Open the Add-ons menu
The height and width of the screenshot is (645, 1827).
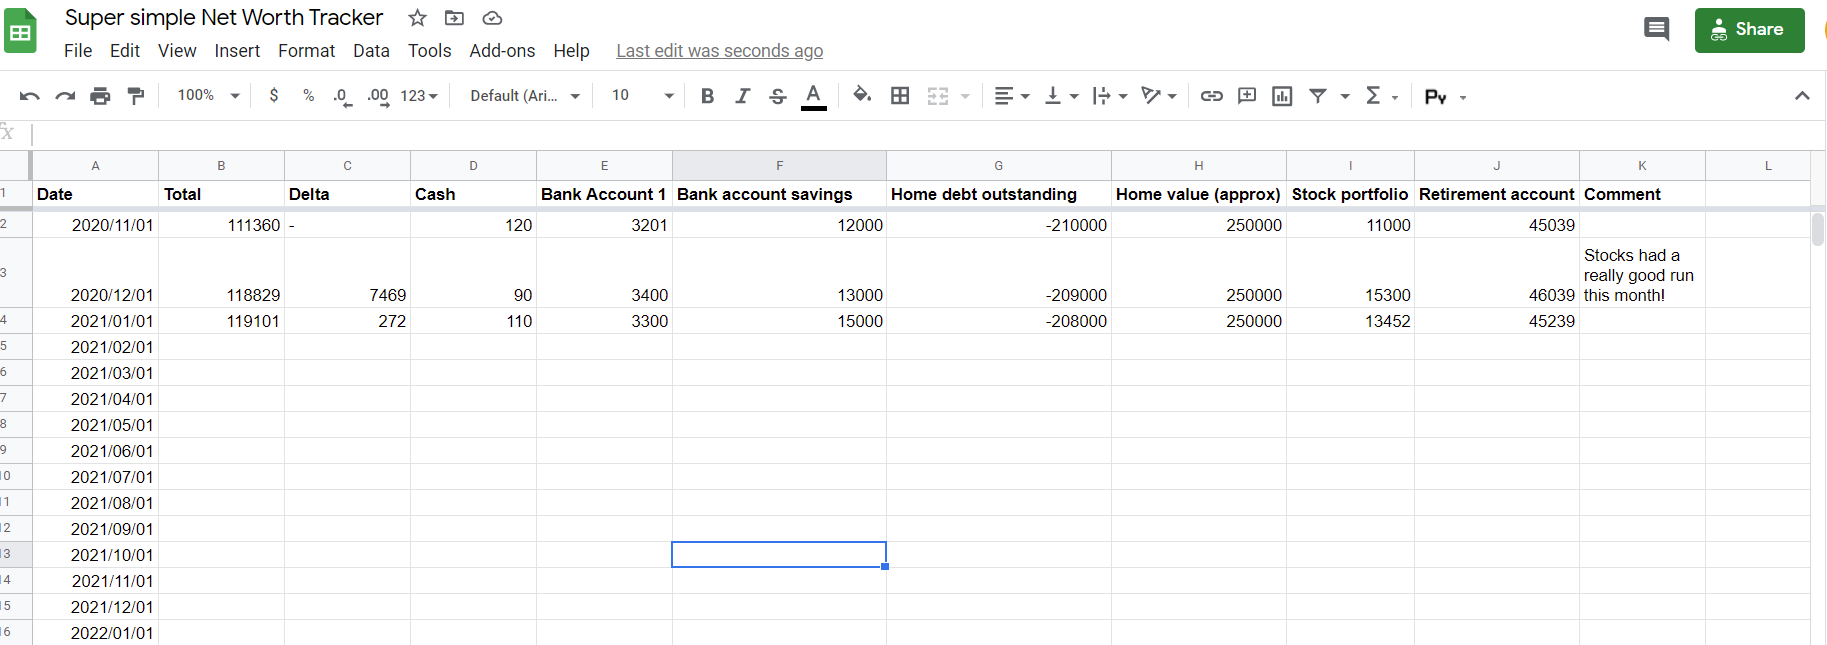[502, 51]
